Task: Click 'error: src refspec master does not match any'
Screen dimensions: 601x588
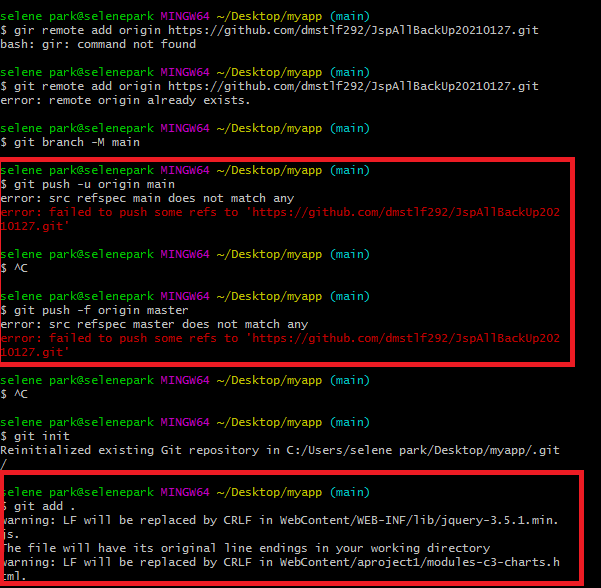Action: pos(154,324)
